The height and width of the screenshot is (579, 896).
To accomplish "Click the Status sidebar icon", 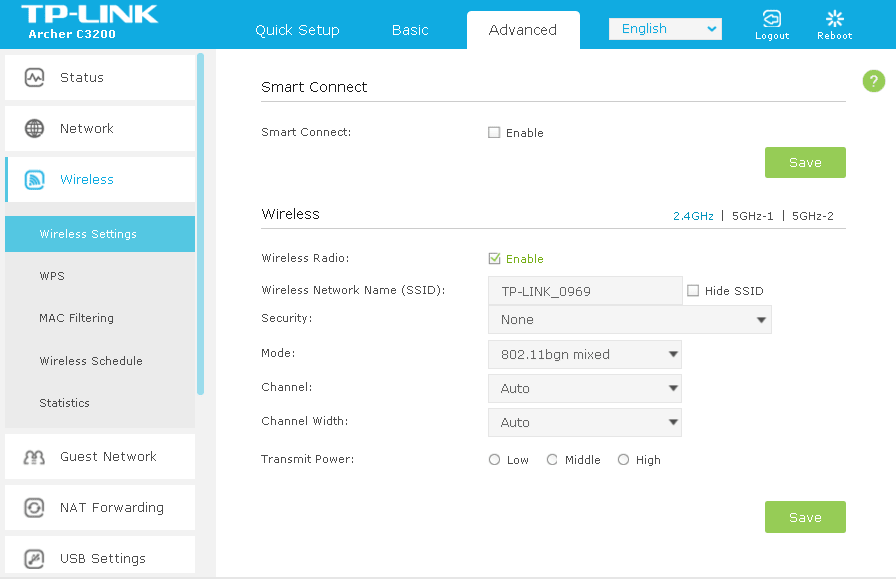I will click(34, 78).
